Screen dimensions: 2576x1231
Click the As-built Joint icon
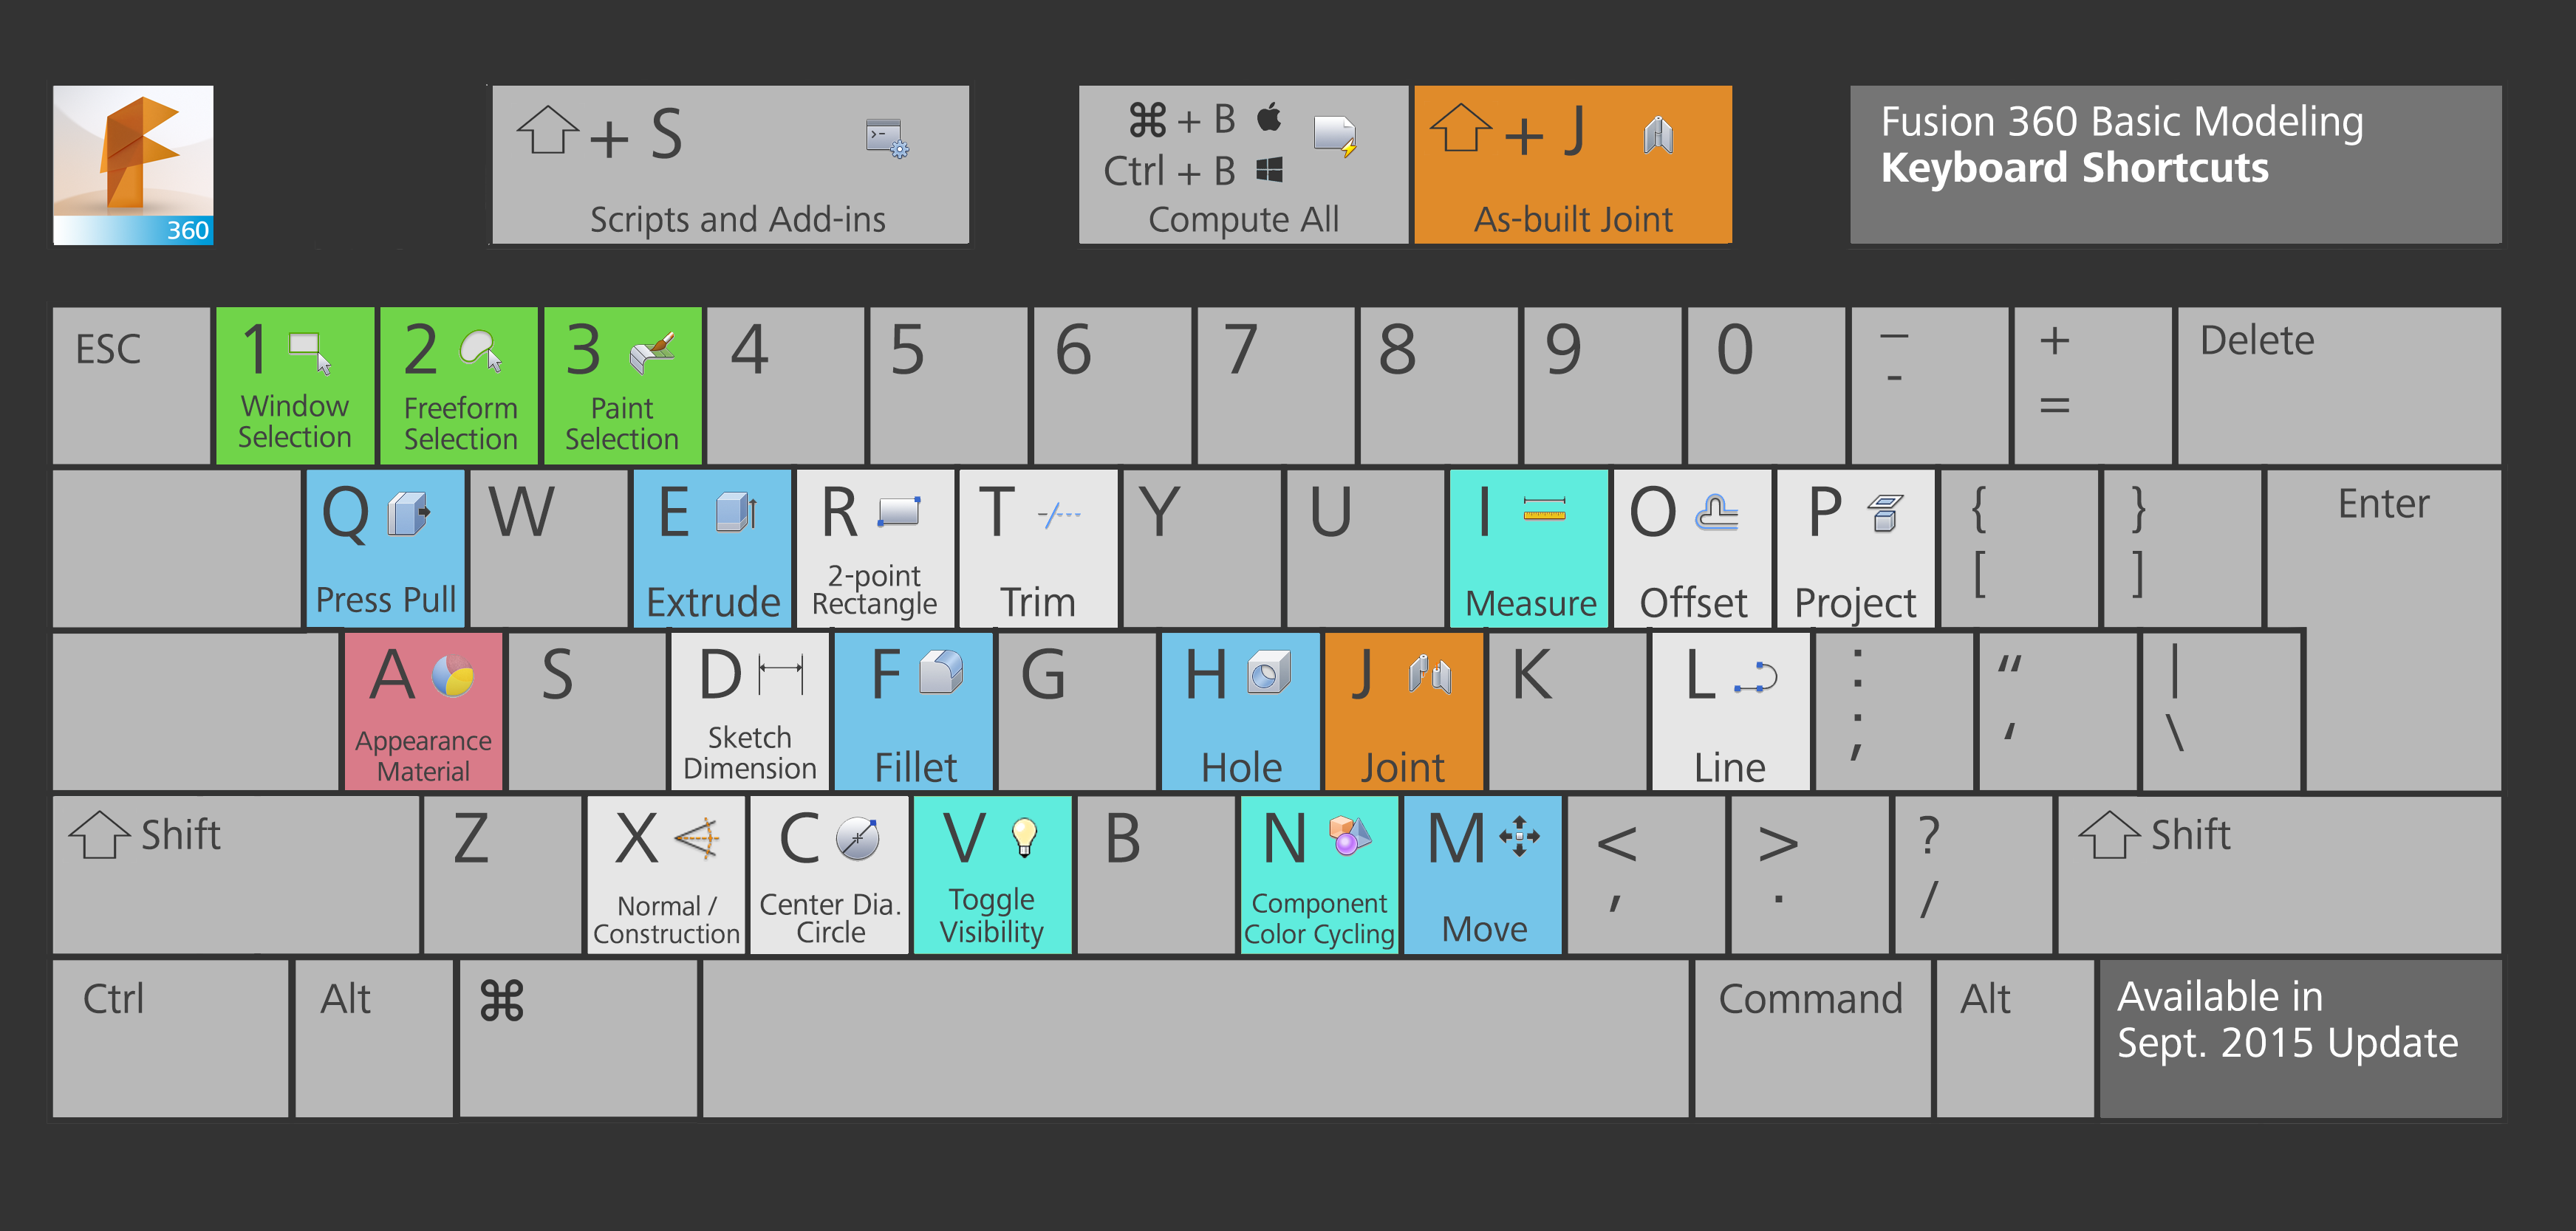pyautogui.click(x=1658, y=134)
